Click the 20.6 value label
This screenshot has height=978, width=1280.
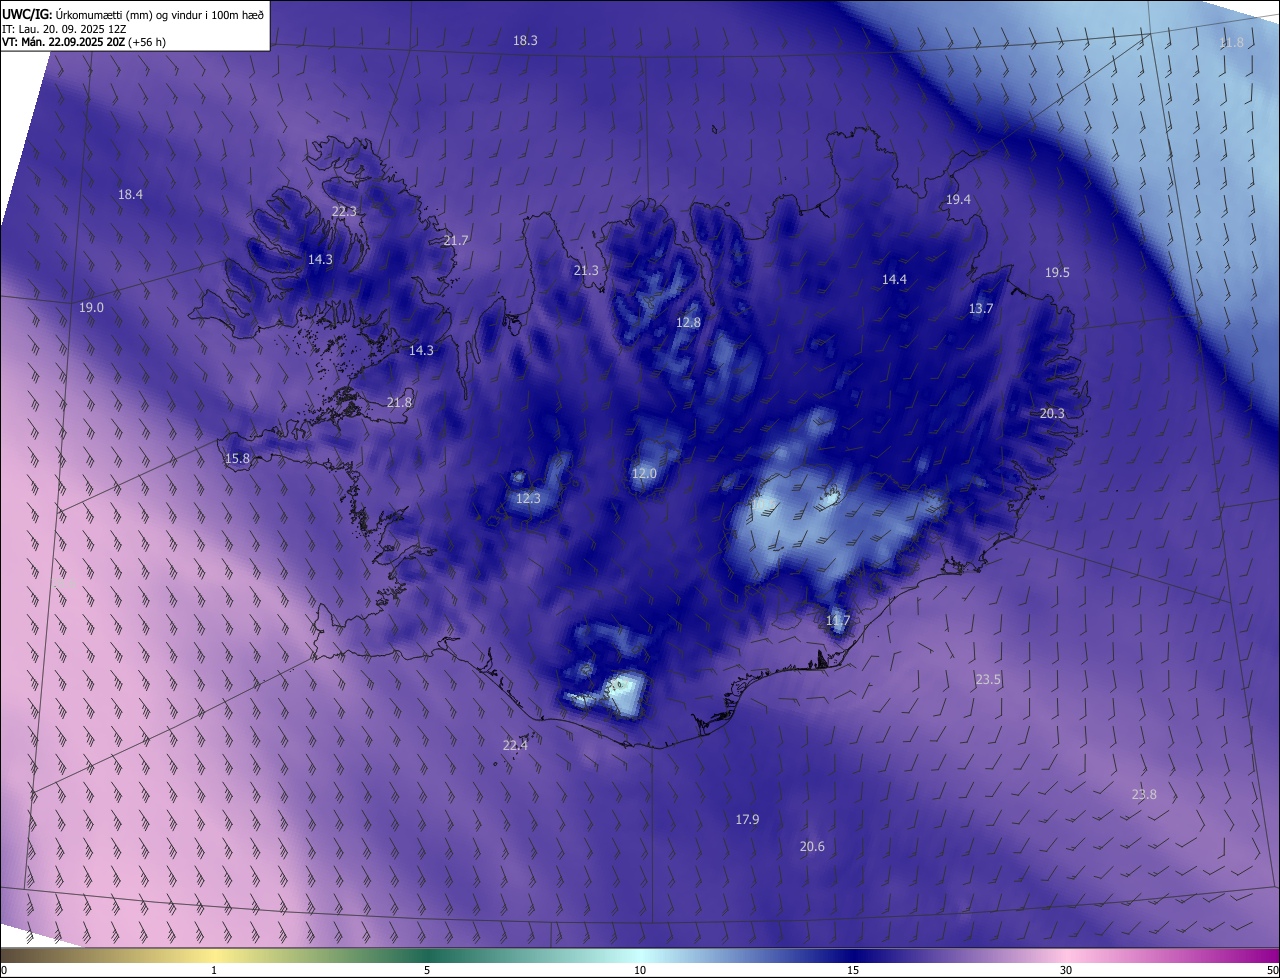pyautogui.click(x=812, y=847)
